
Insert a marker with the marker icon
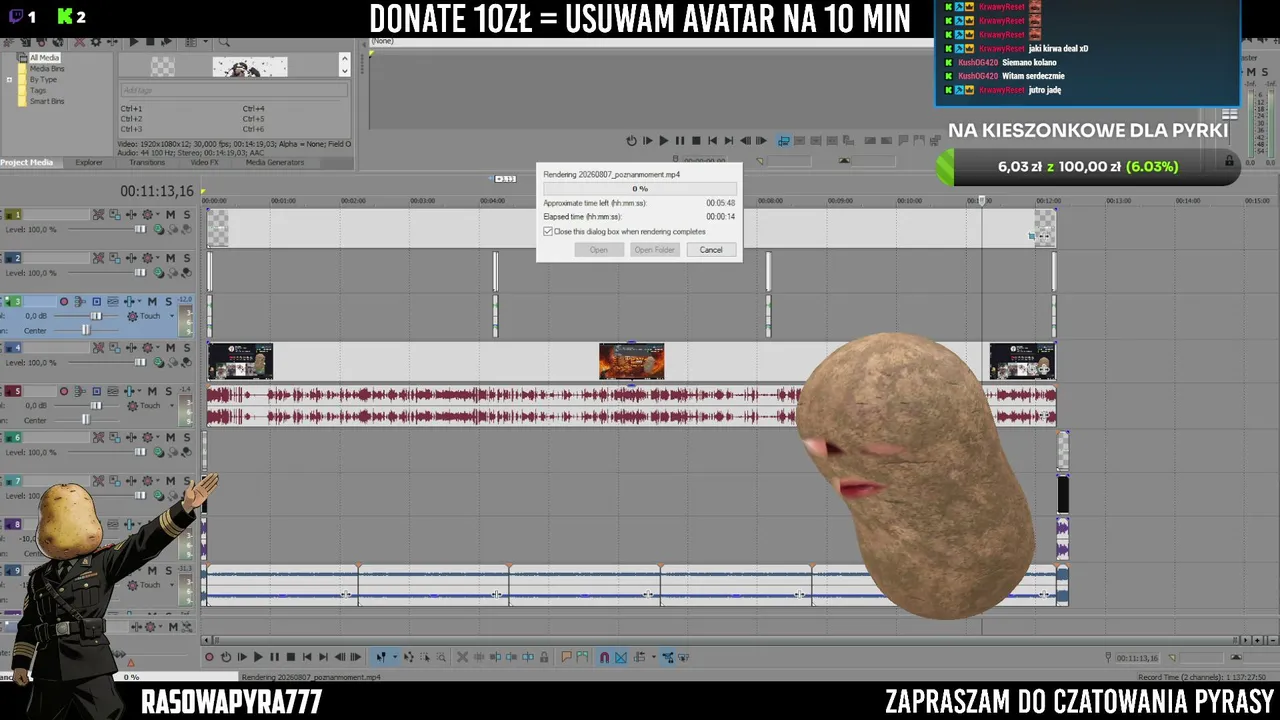(566, 657)
